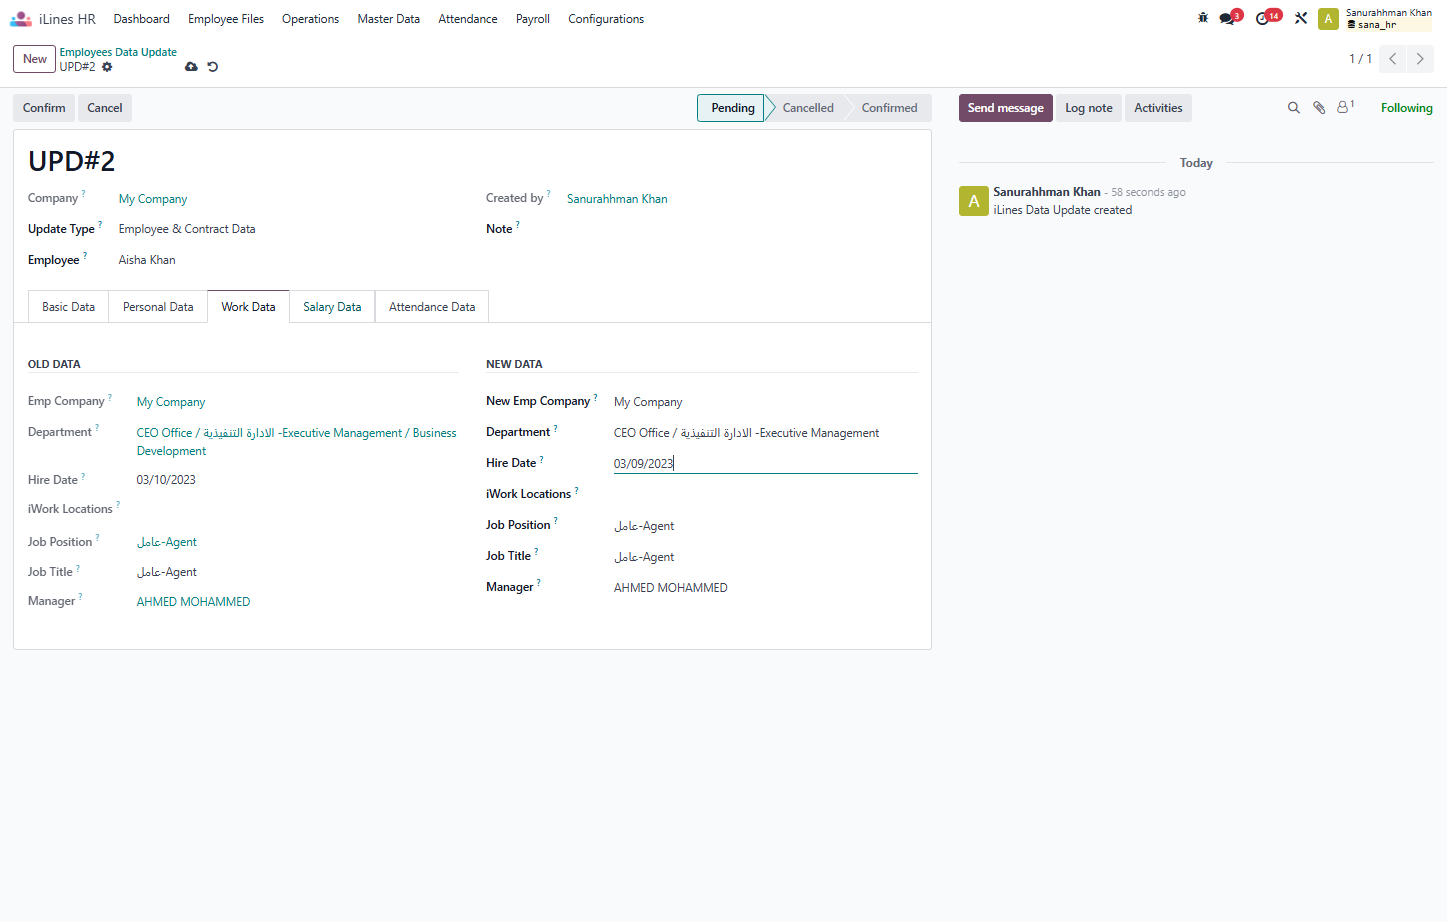Viewport: 1447px width, 922px height.
Task: Open the Activities button in chatter
Action: pos(1158,108)
